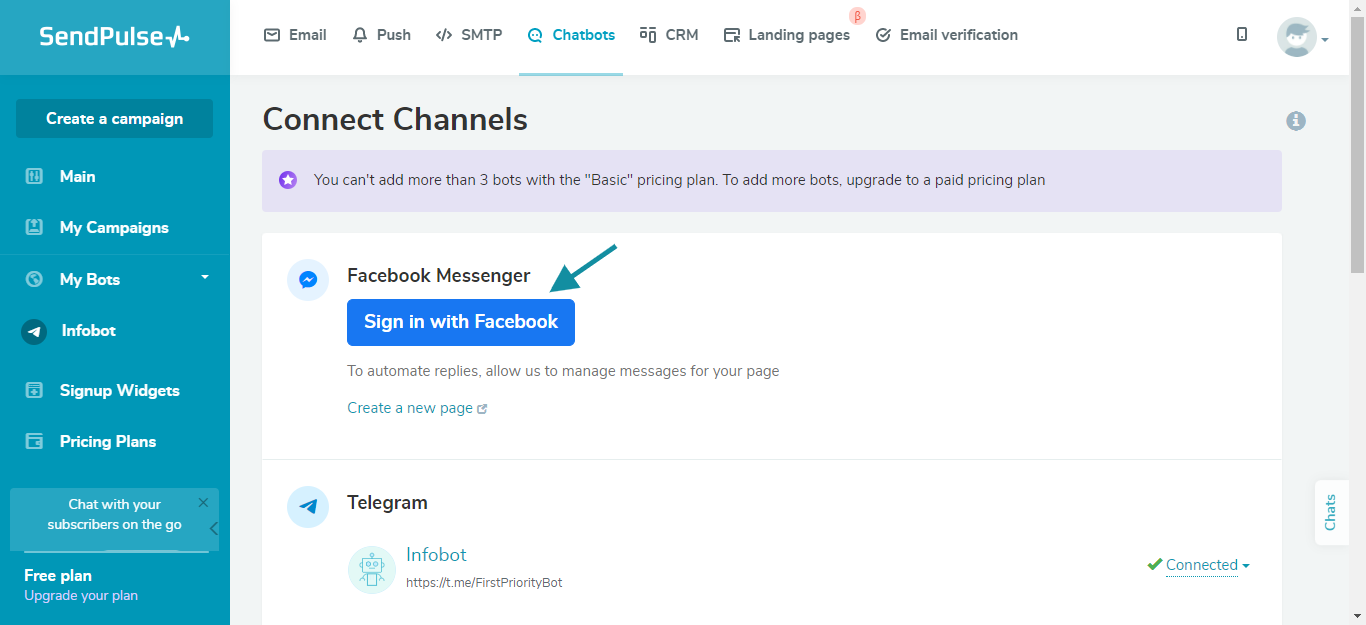The height and width of the screenshot is (625, 1366).
Task: Click the Infobot robot avatar thumbnail
Action: (371, 569)
